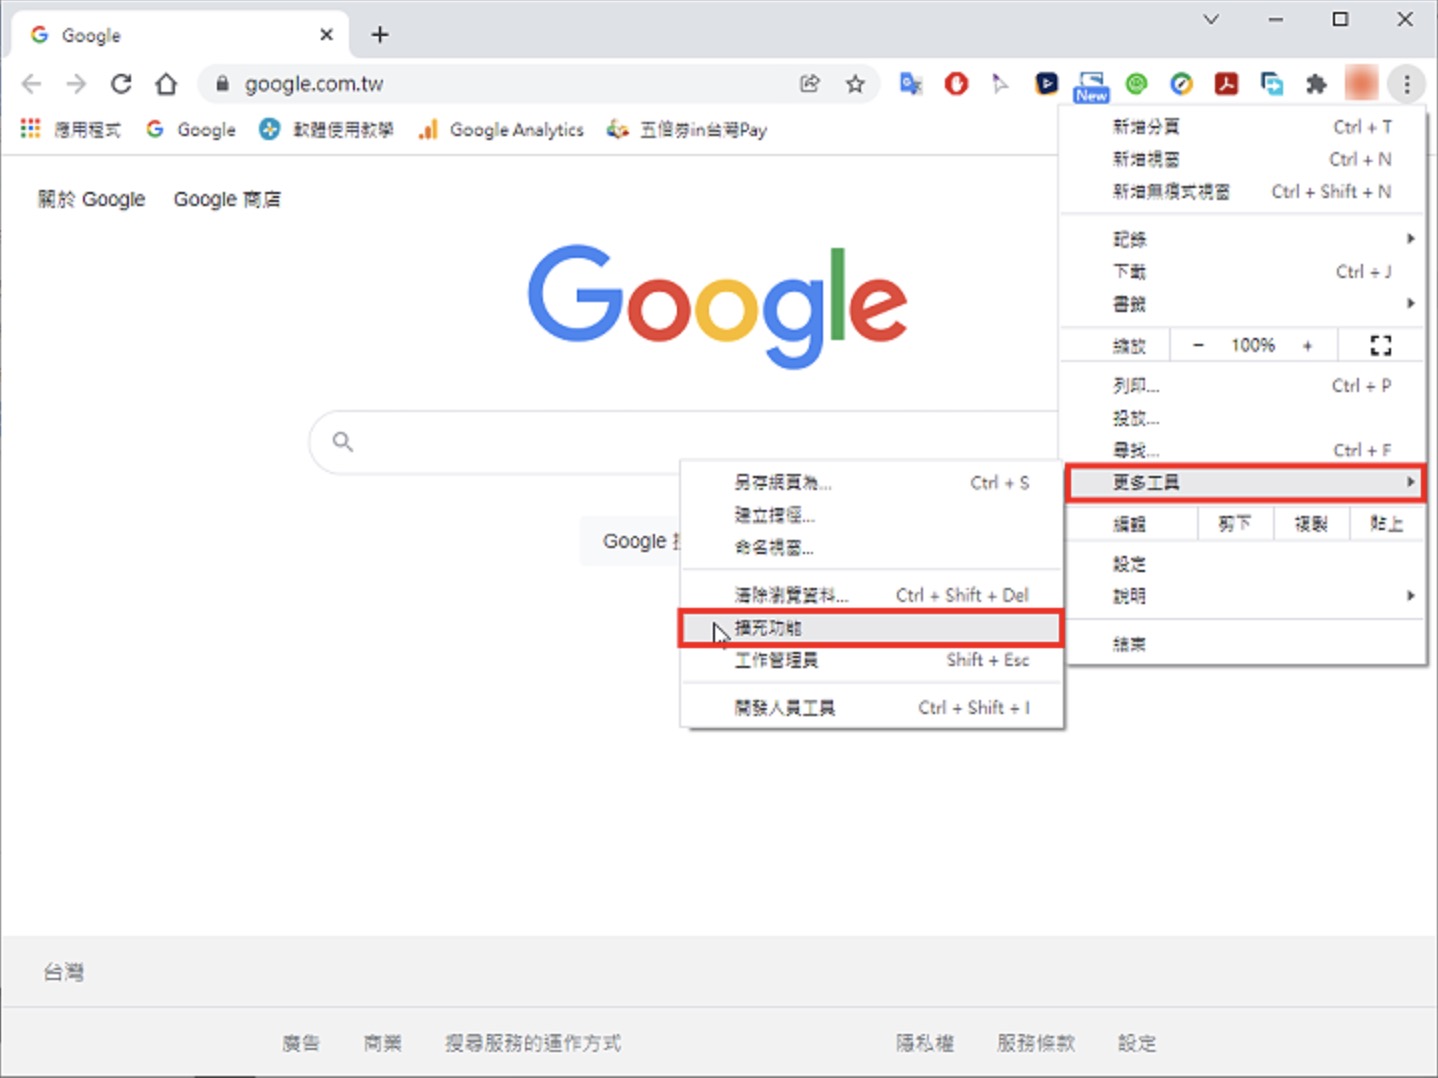Expand the 說明 help submenu
This screenshot has height=1078, width=1438.
click(1243, 596)
